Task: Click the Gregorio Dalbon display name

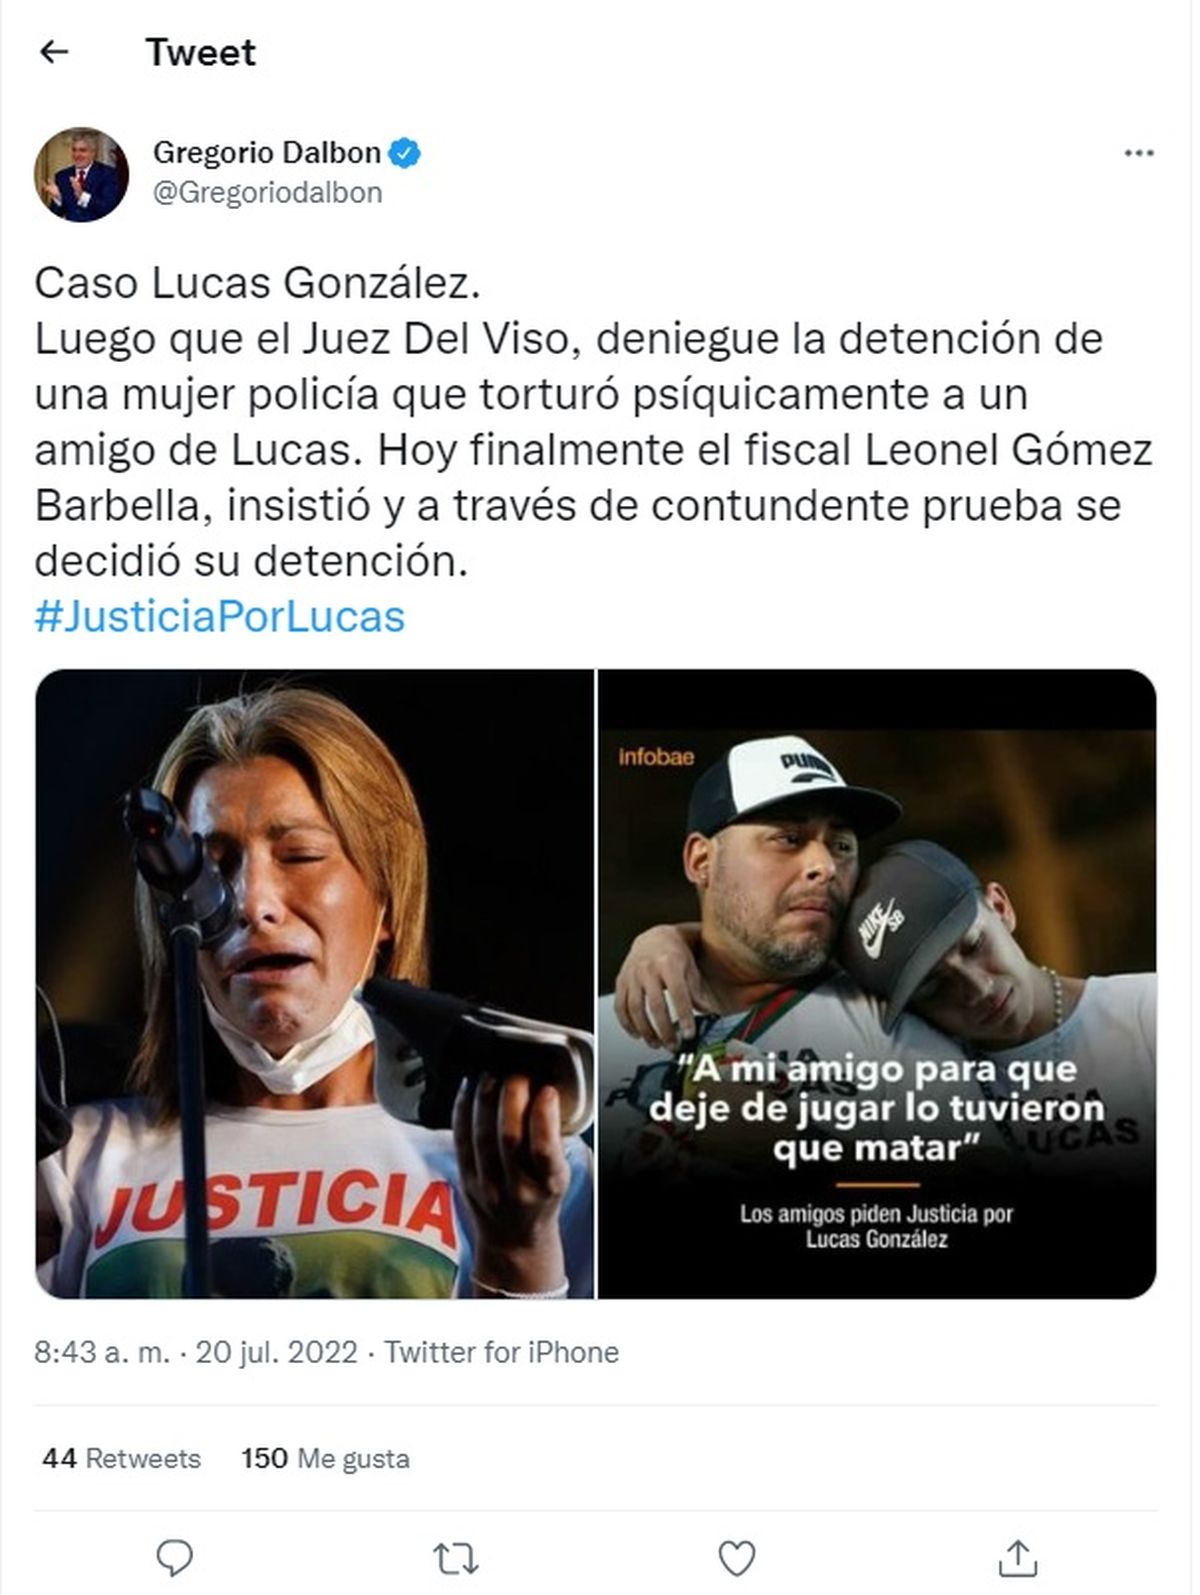Action: click(x=267, y=153)
